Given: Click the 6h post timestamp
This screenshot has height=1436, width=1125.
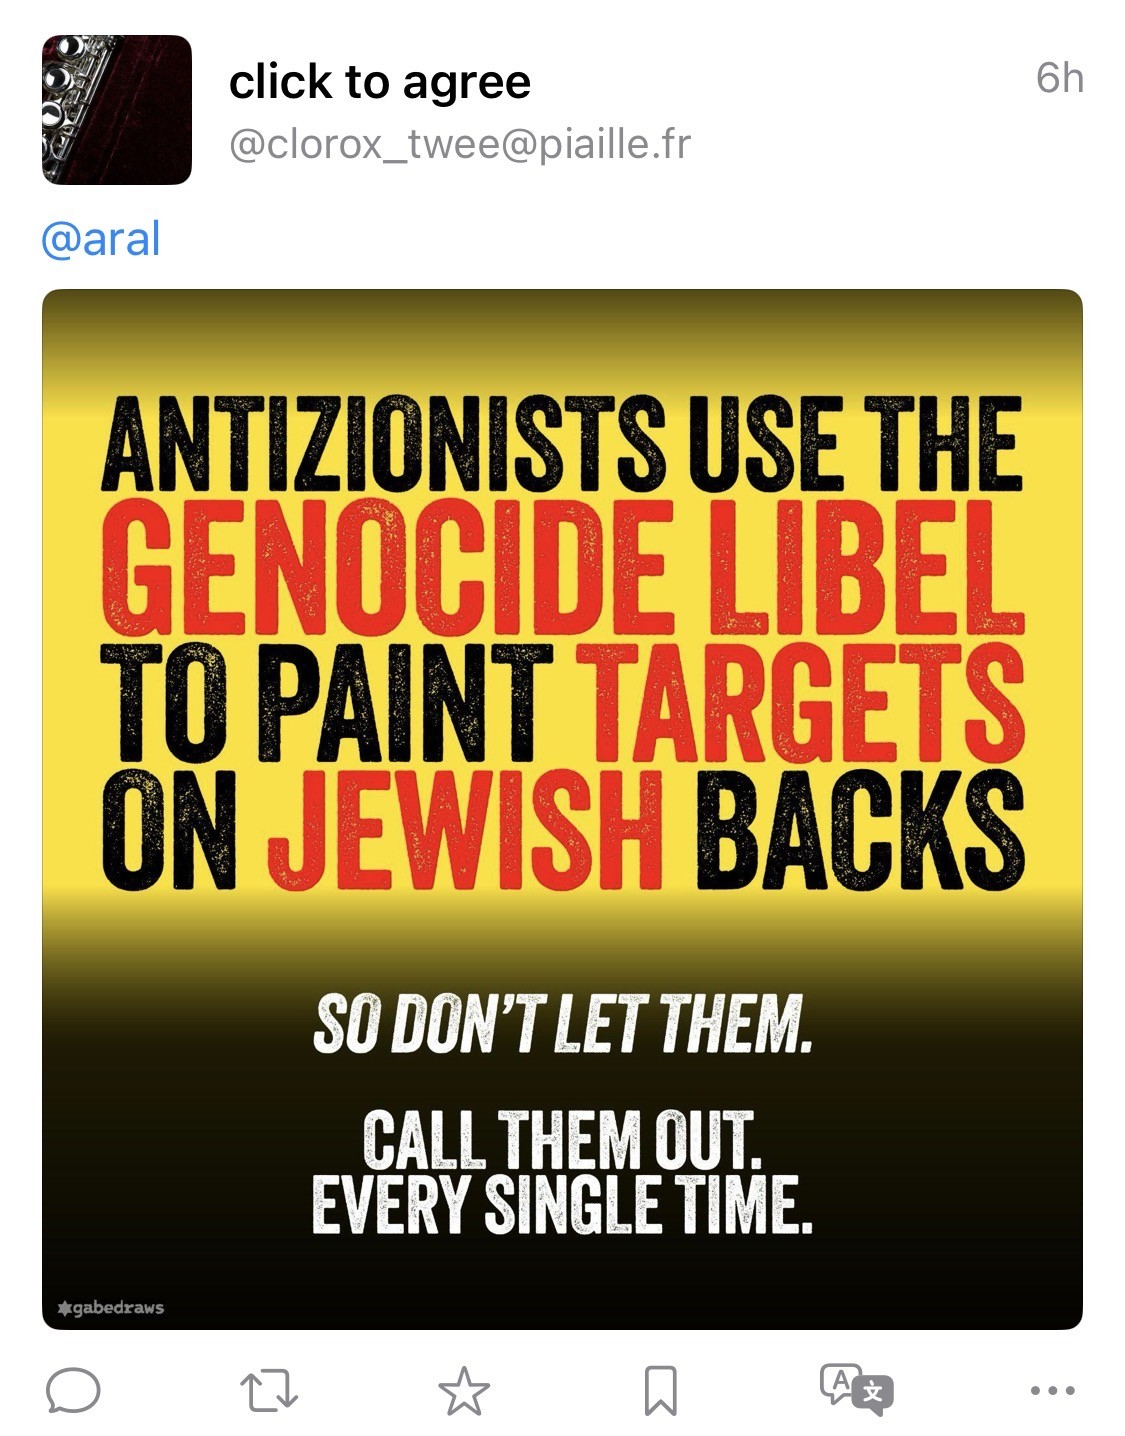Looking at the screenshot, I should 1059,78.
